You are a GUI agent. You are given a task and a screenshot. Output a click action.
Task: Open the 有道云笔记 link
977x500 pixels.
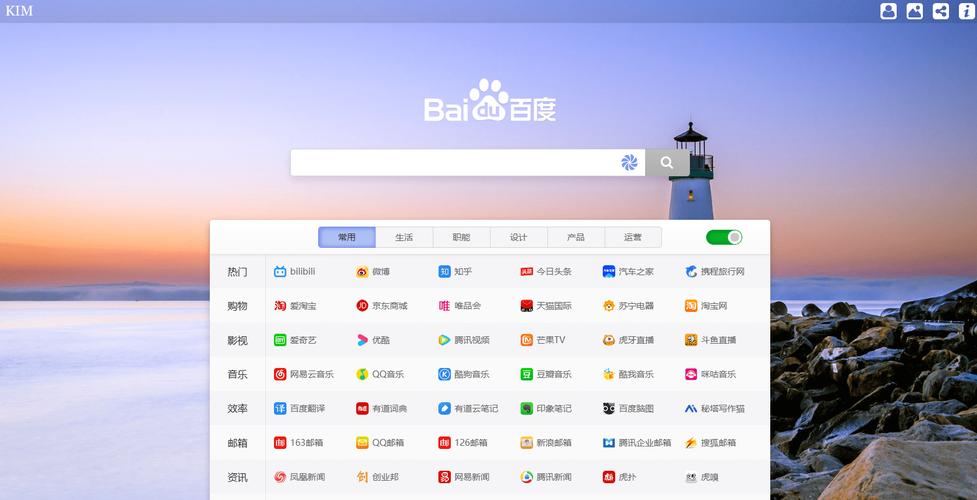[468, 409]
